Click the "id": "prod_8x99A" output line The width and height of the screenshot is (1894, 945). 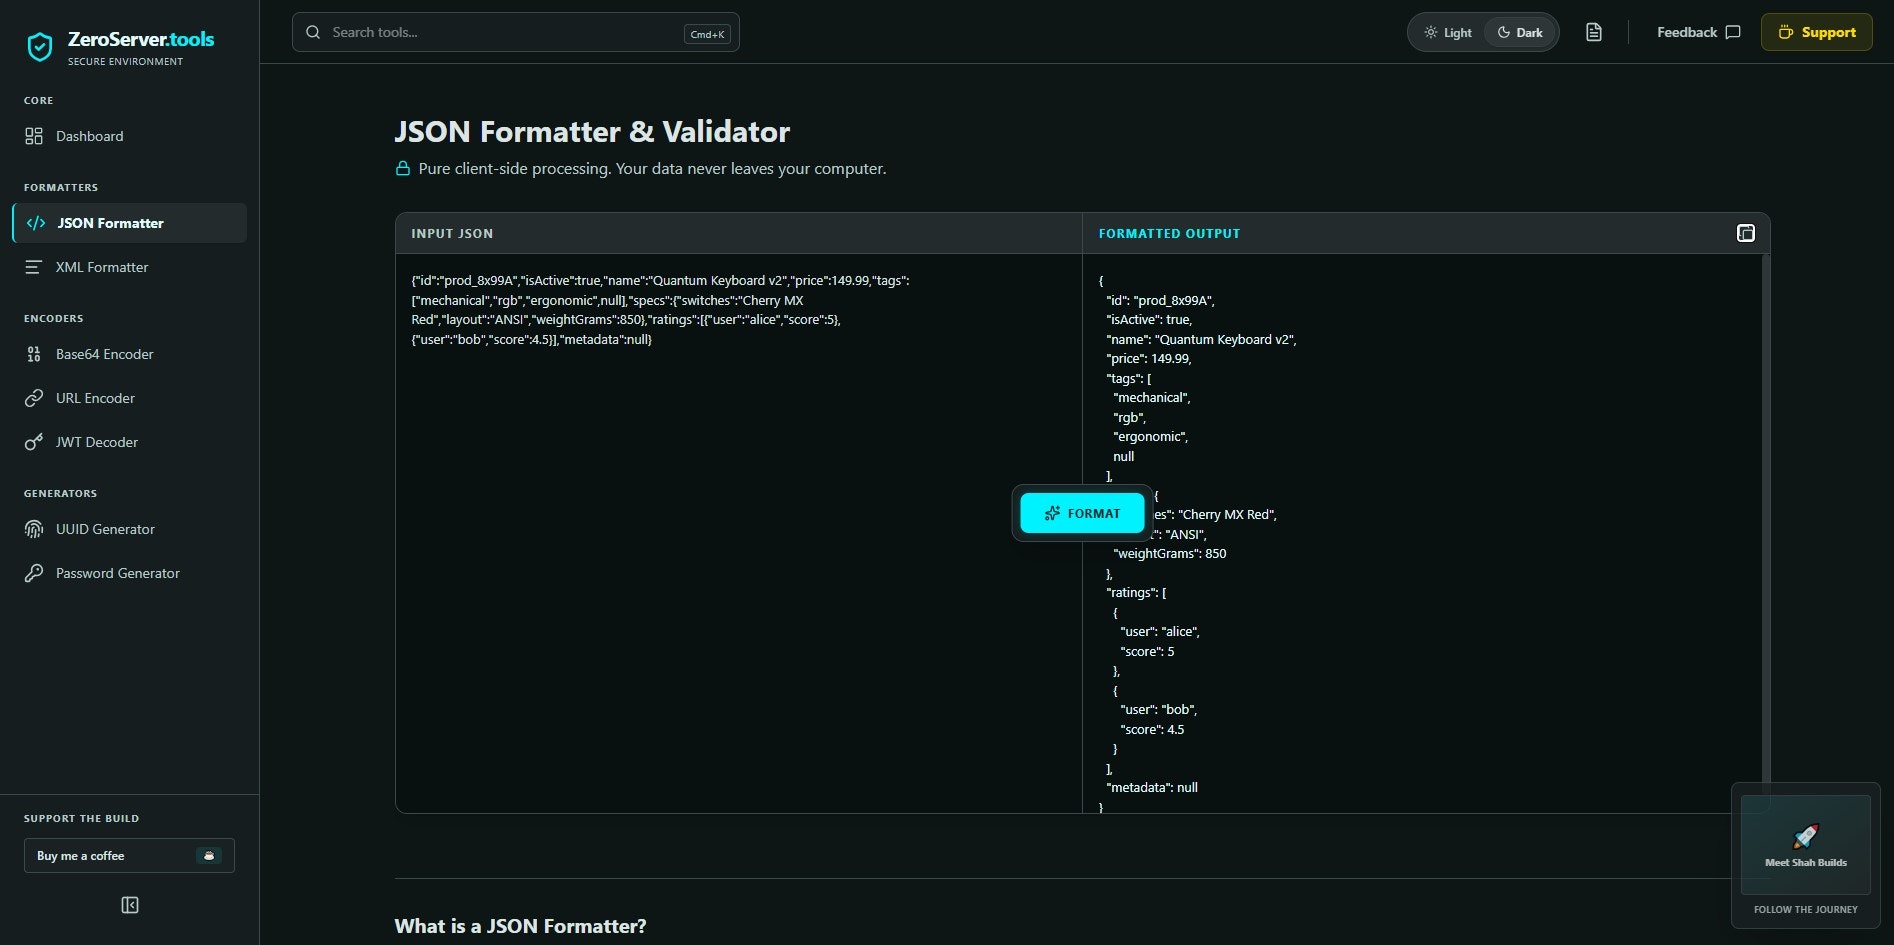1160,300
